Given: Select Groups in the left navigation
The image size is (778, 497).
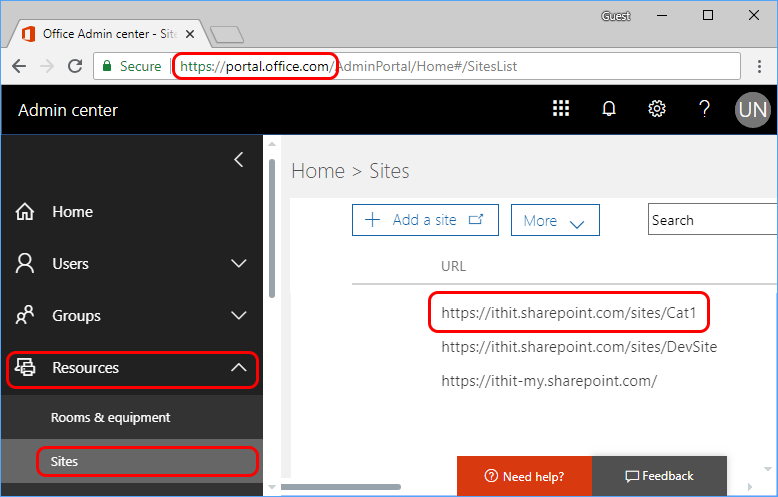Looking at the screenshot, I should pos(132,315).
